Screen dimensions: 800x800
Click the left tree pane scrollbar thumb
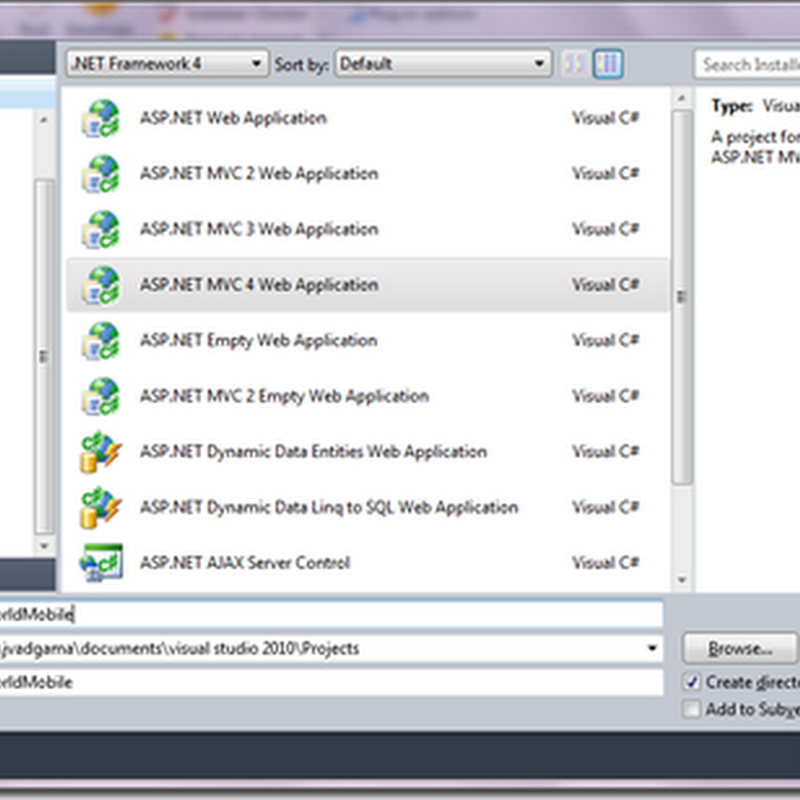pyautogui.click(x=44, y=357)
